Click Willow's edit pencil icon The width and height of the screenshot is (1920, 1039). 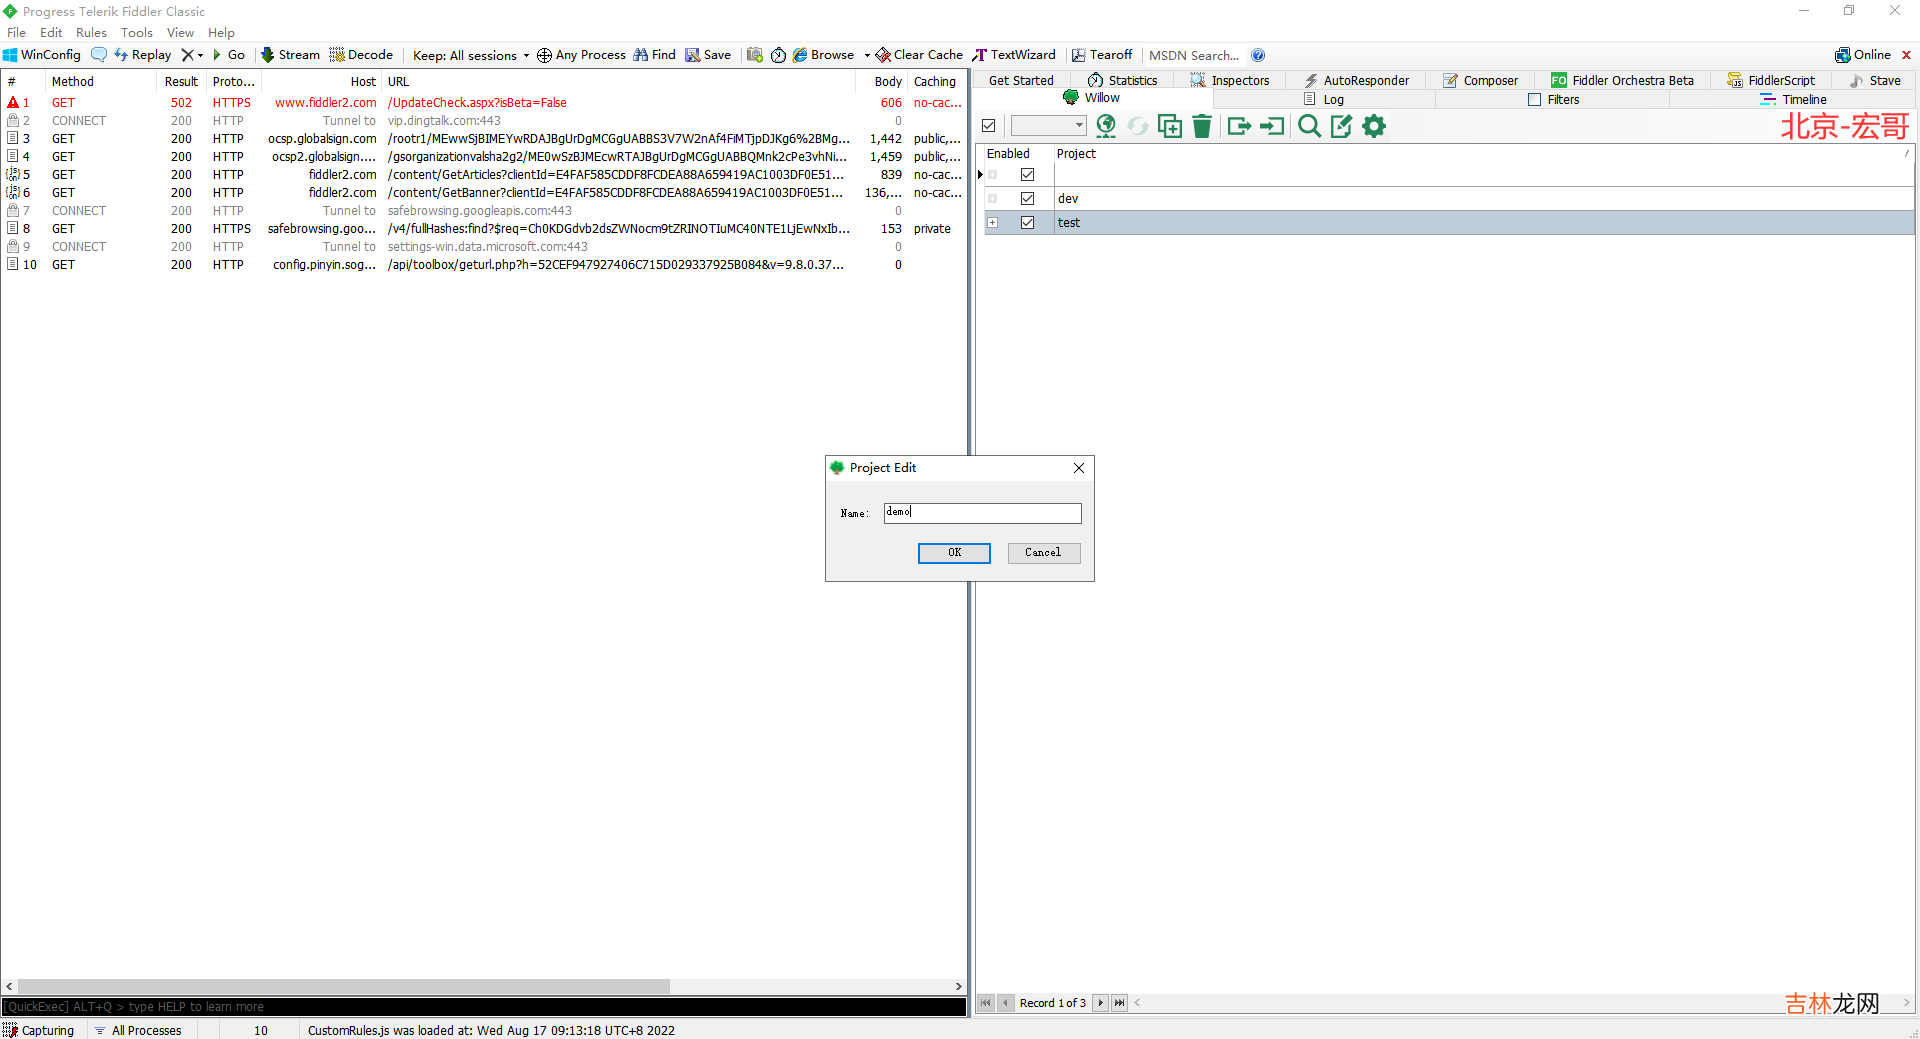tap(1341, 126)
